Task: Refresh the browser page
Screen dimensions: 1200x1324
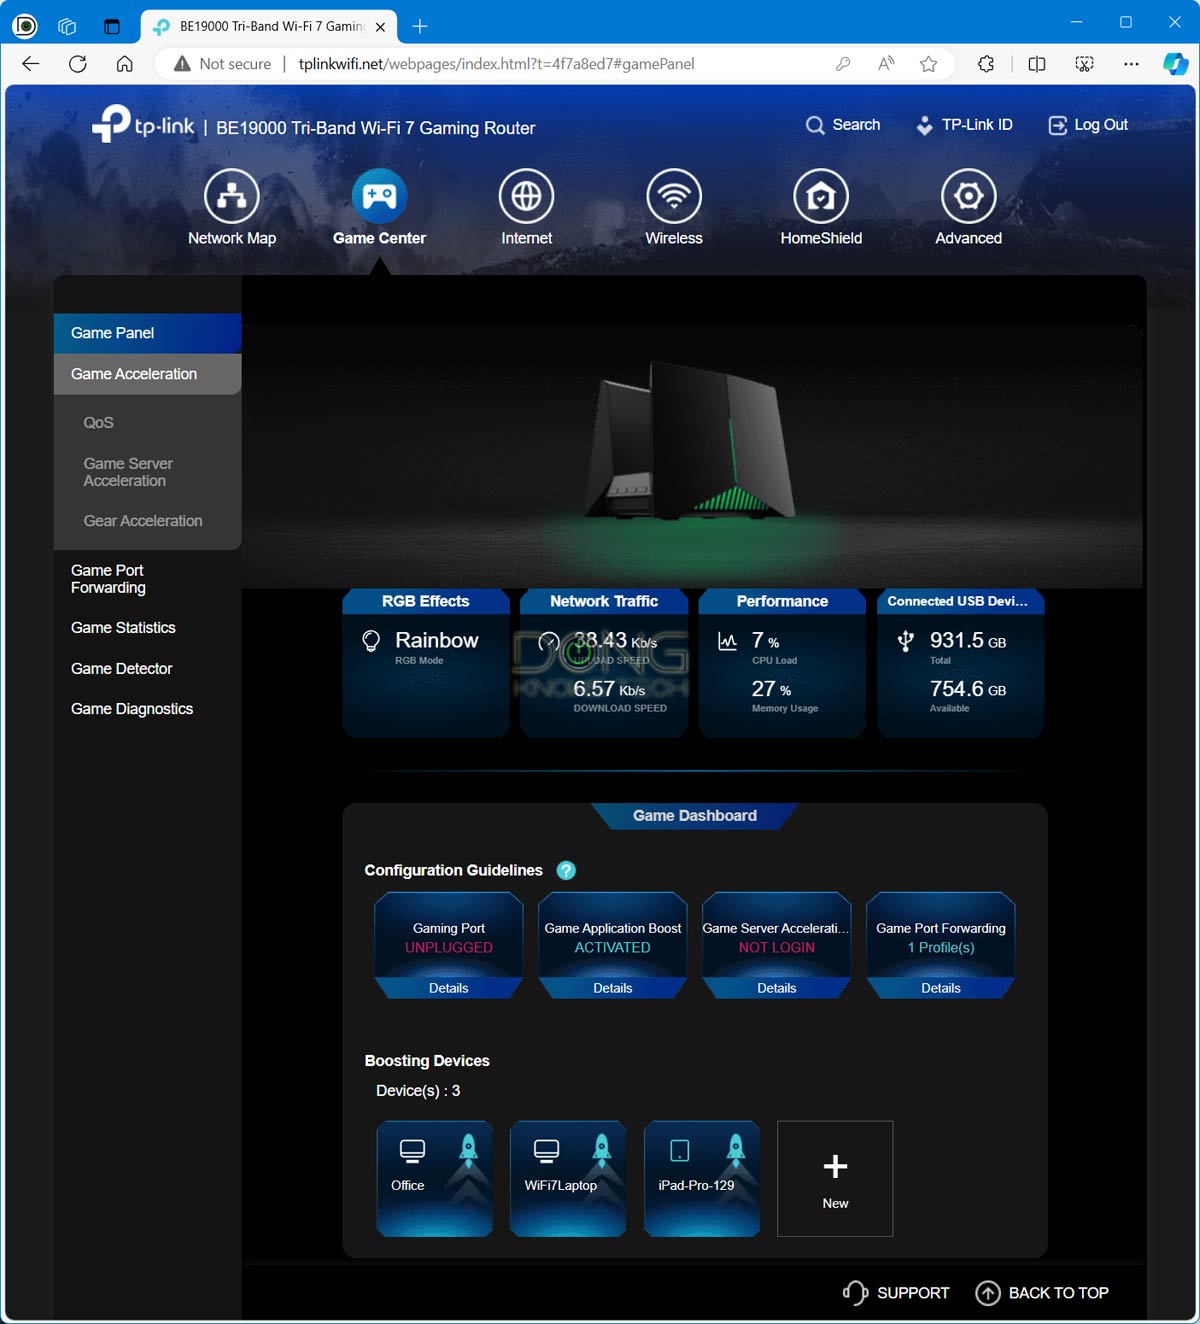Action: click(77, 64)
